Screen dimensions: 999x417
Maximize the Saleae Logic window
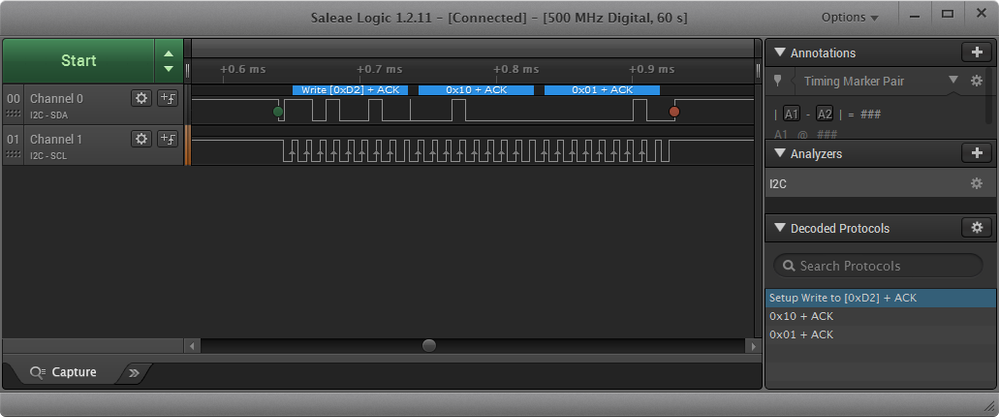947,15
